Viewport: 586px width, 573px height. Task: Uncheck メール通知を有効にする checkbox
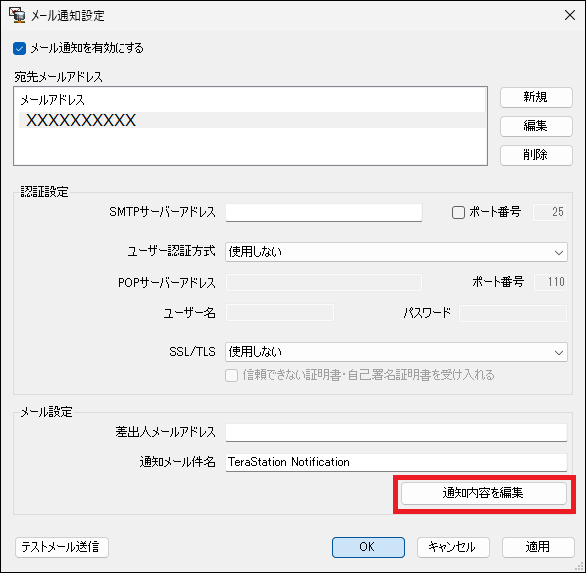point(19,48)
